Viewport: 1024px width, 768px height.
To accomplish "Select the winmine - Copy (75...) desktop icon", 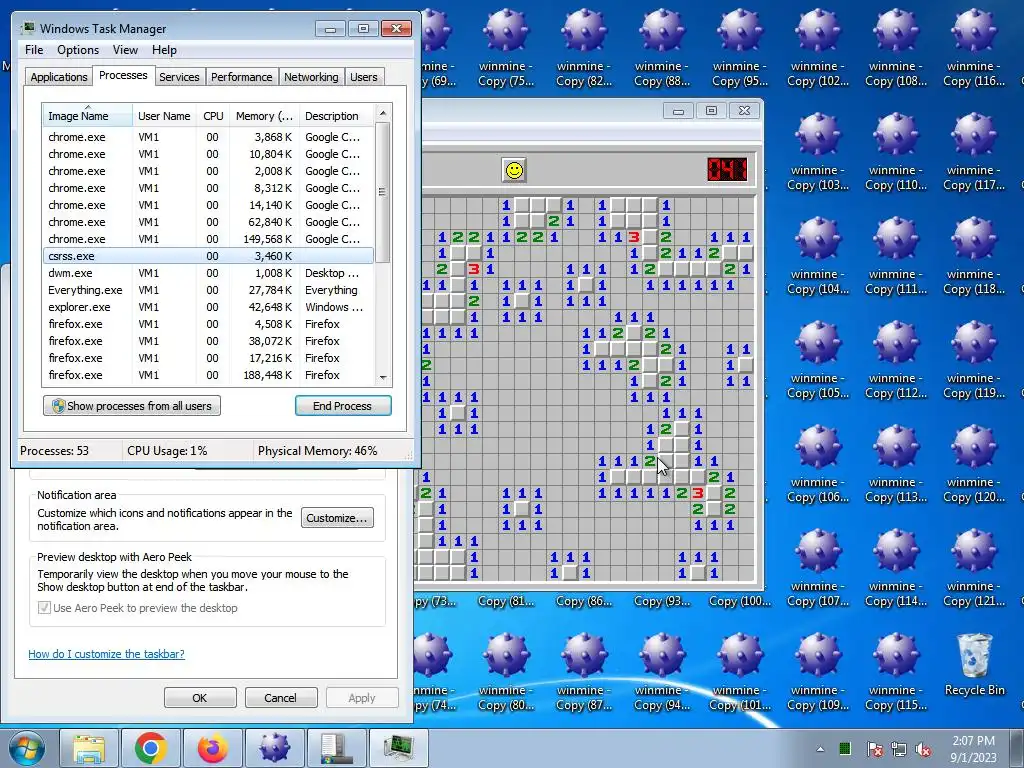I will click(x=506, y=48).
